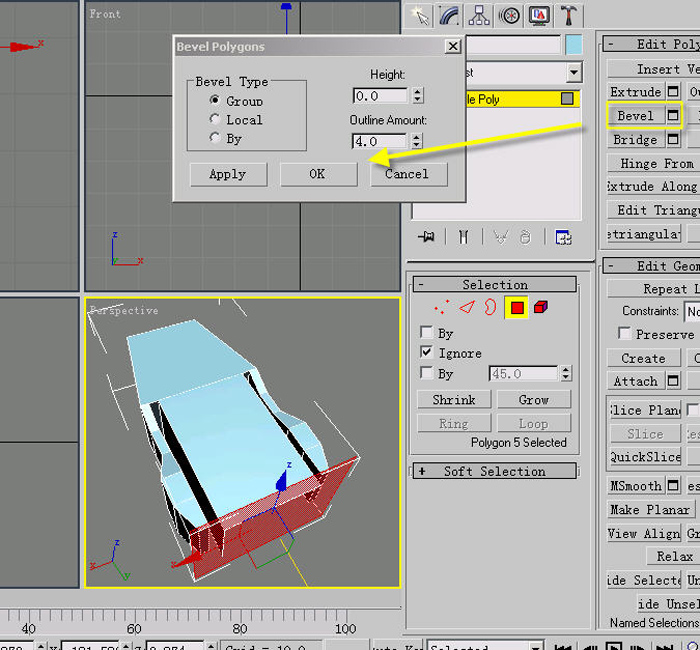Open the Utilities hammer tab
The height and width of the screenshot is (650, 700).
568,16
